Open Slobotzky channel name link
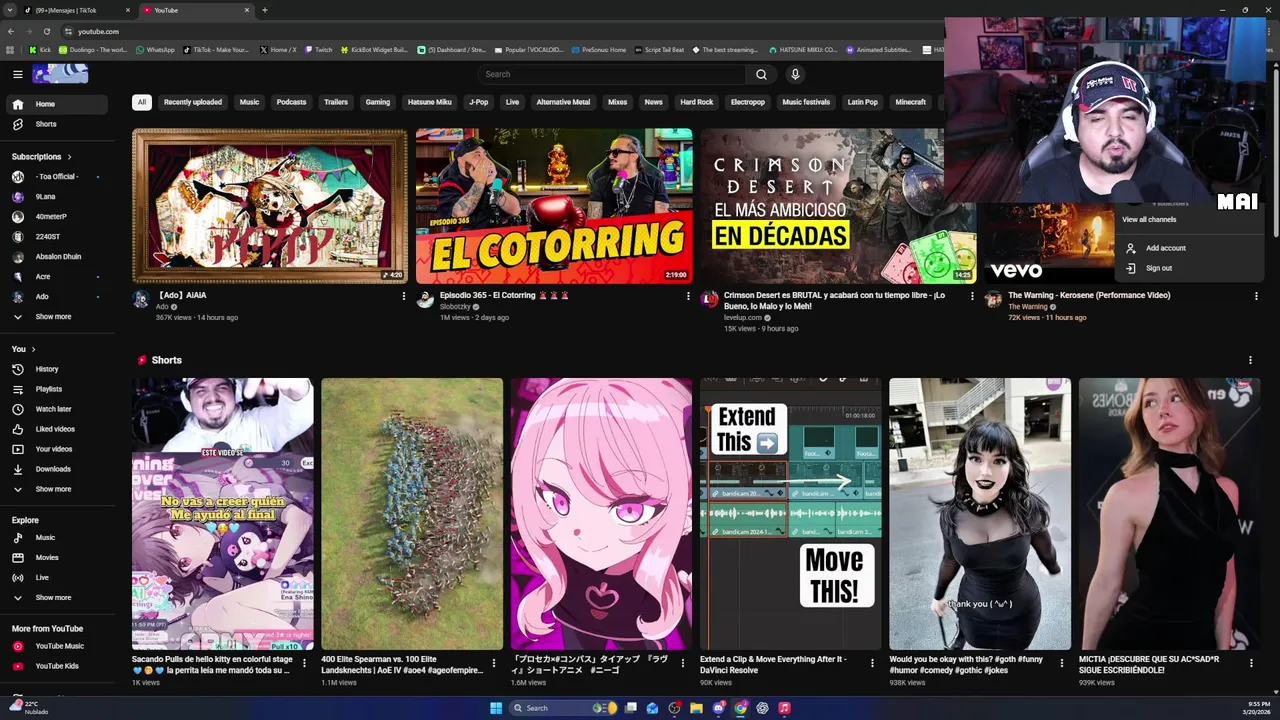The height and width of the screenshot is (720, 1280). 455,307
